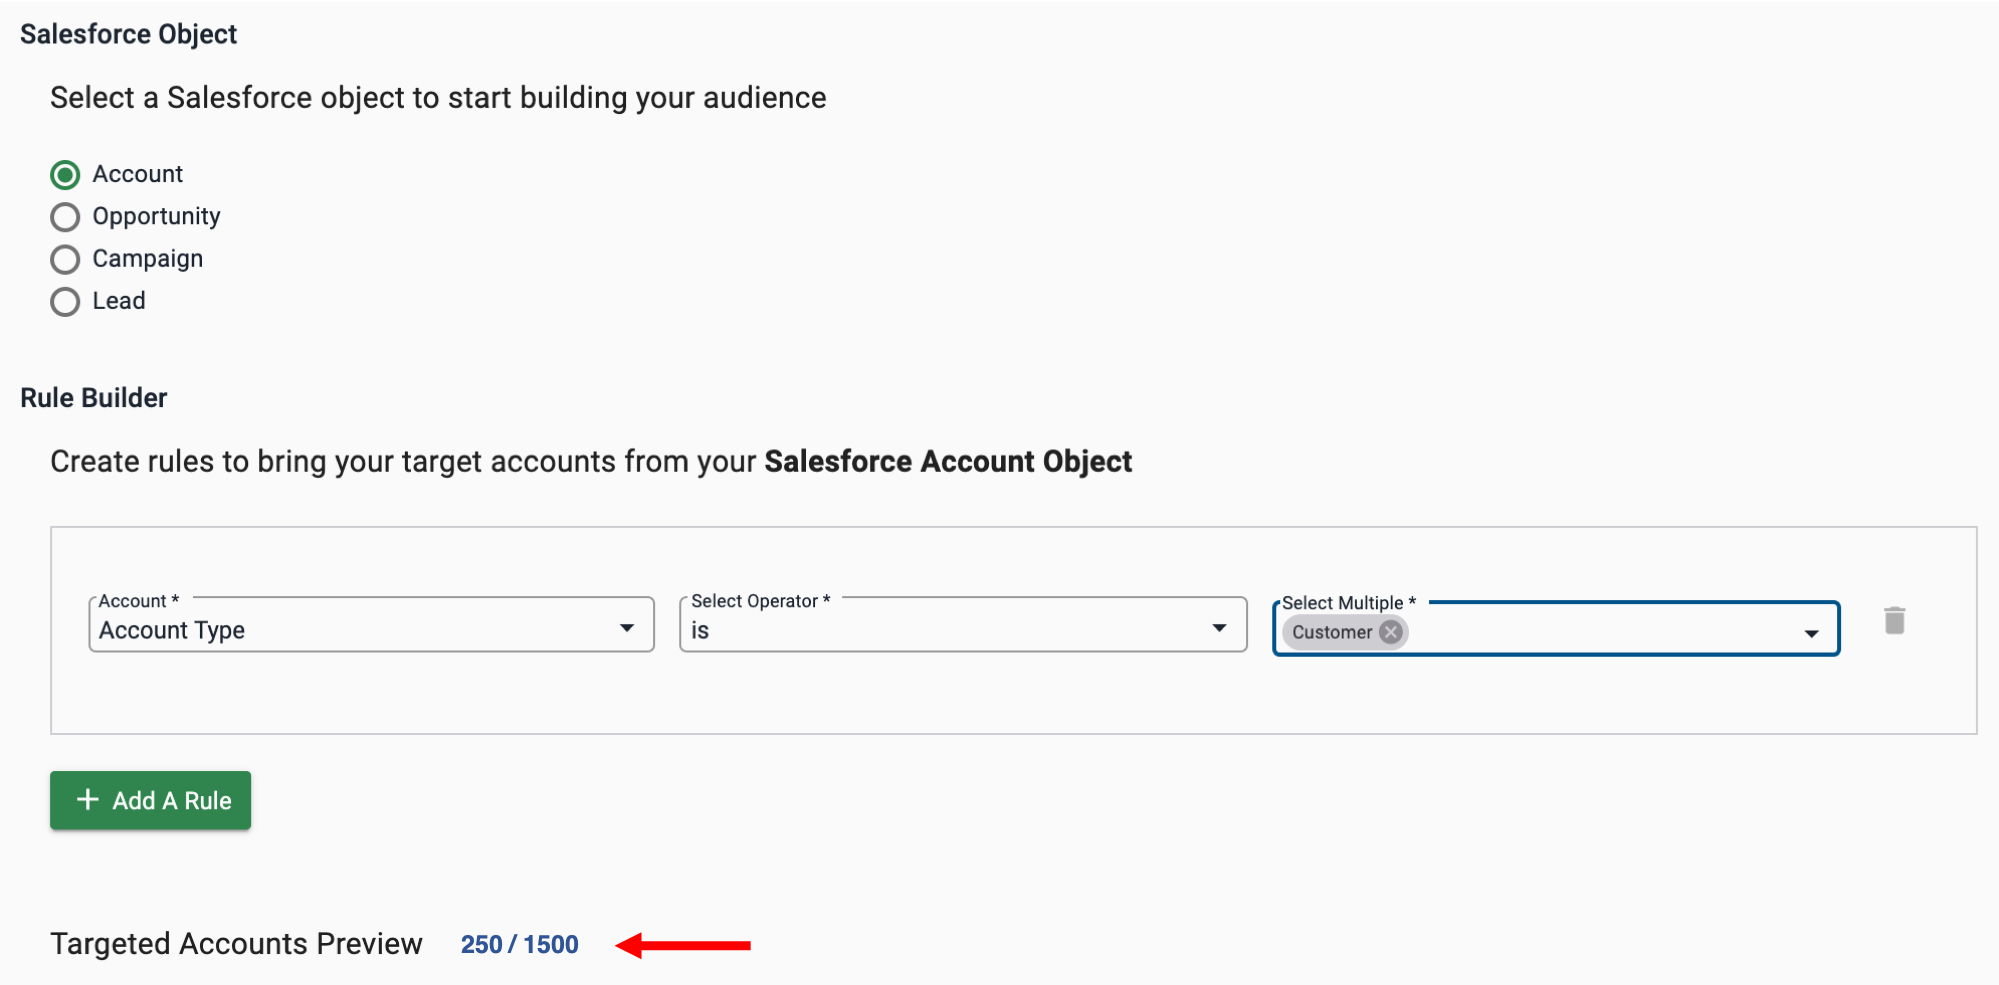Open the Account Type field dropdown

pyautogui.click(x=371, y=625)
